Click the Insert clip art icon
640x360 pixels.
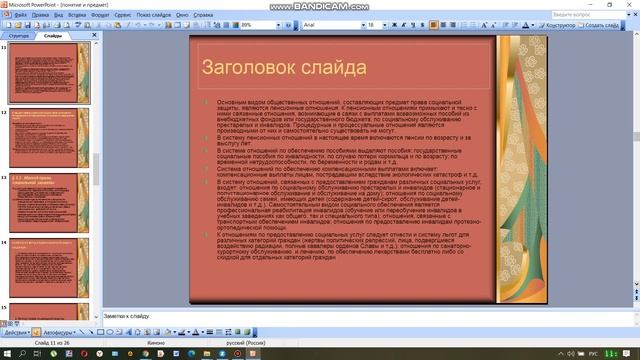pyautogui.click(x=147, y=332)
